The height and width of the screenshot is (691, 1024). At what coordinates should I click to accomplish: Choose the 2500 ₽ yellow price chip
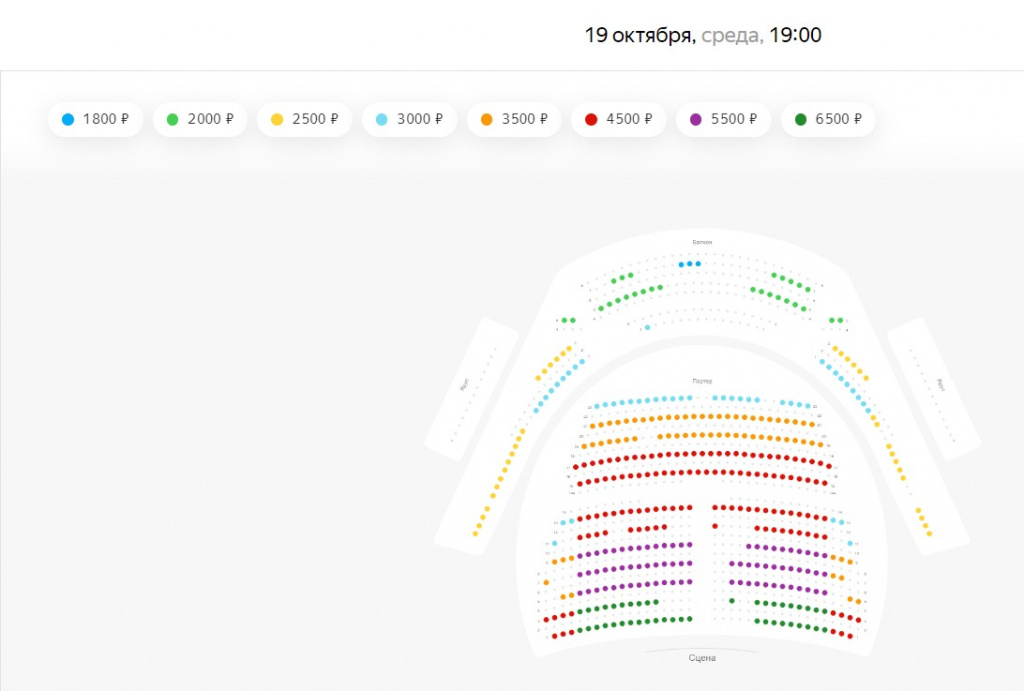pos(305,120)
